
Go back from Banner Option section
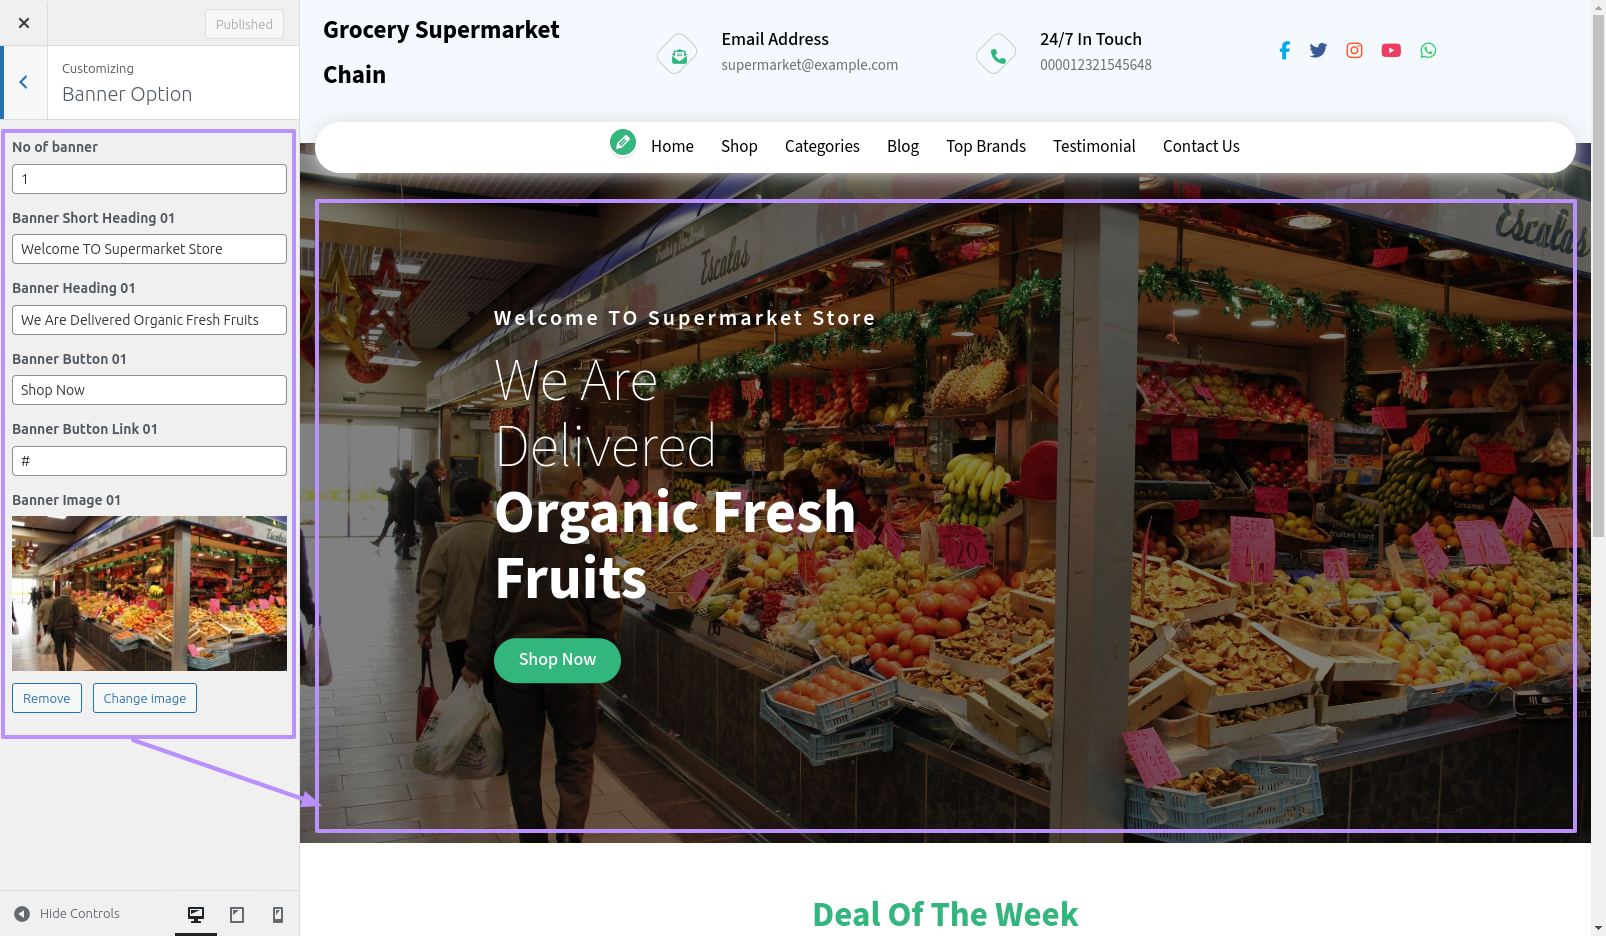[24, 82]
